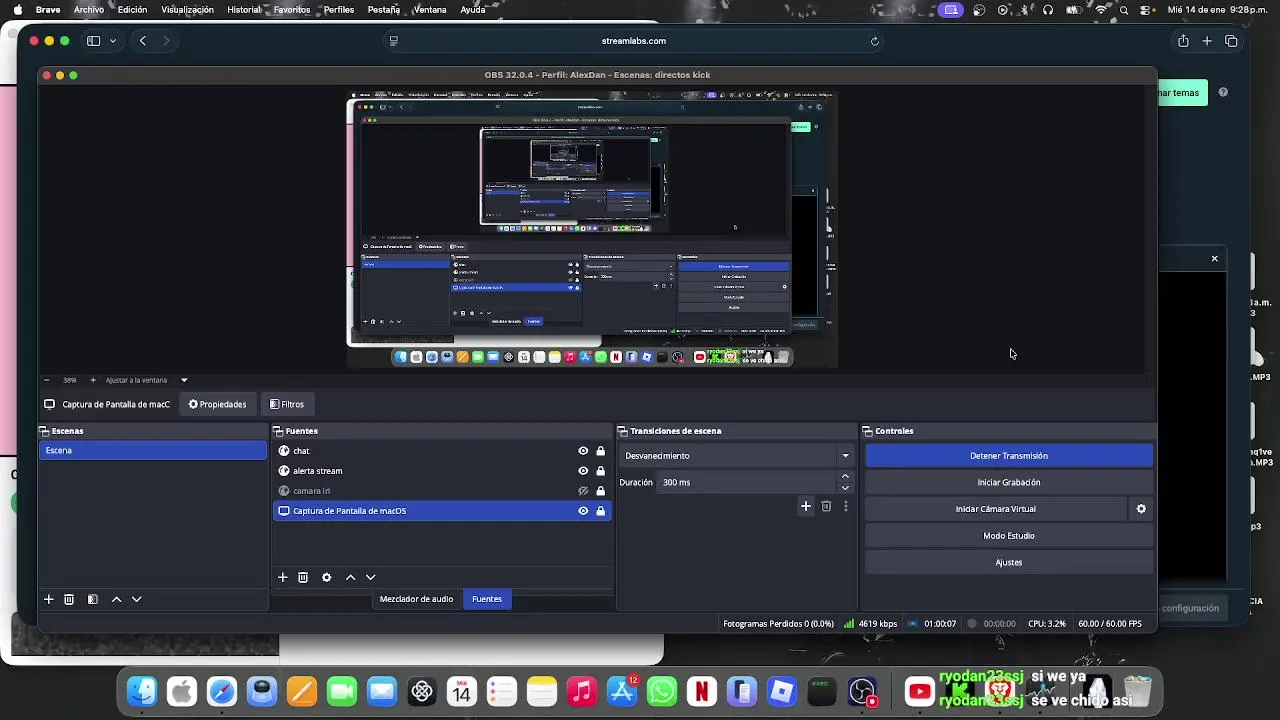Open Historial menu in menu bar
Screen dimensions: 1280x720
coord(244,10)
